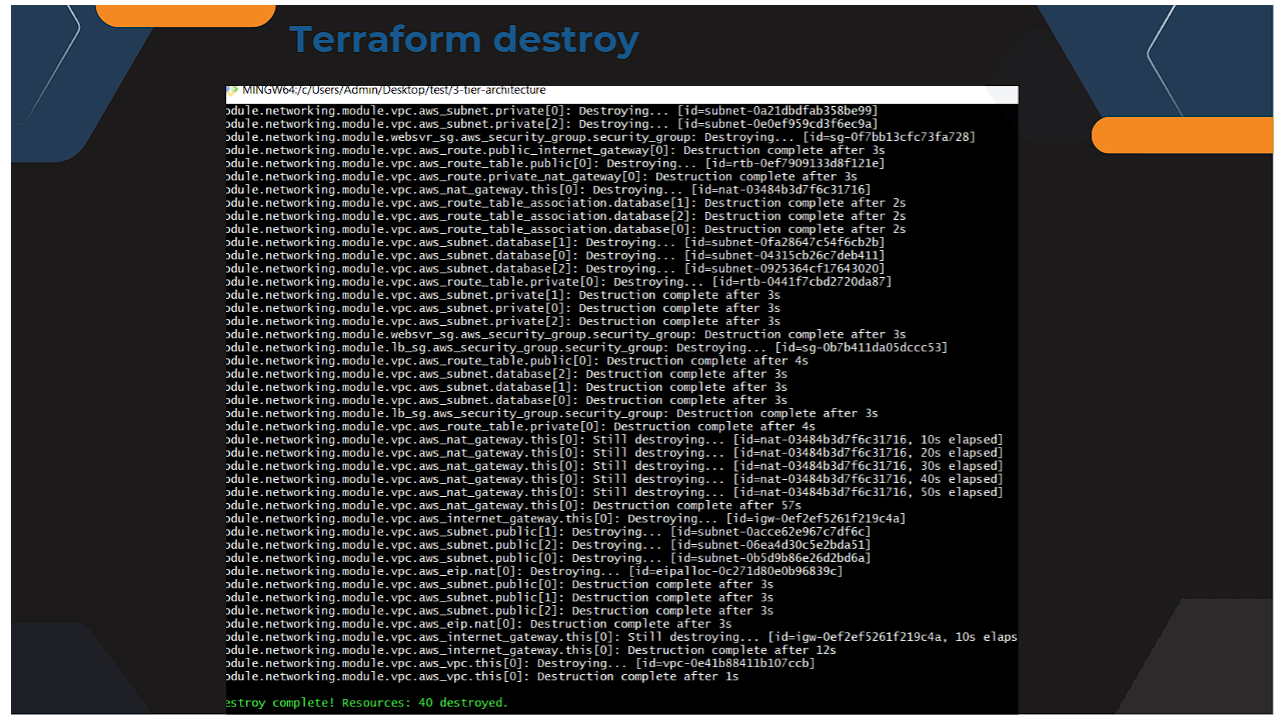The image size is (1282, 724).
Task: Click 'lb_sg' security group 'Destruction complete' line
Action: (553, 412)
